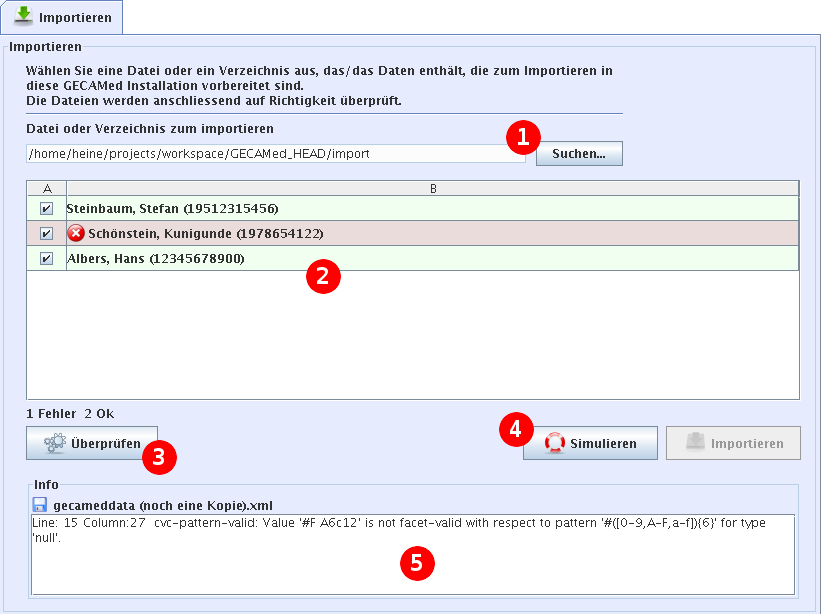
Task: Click the greyed-out Importieren button
Action: pos(733,443)
